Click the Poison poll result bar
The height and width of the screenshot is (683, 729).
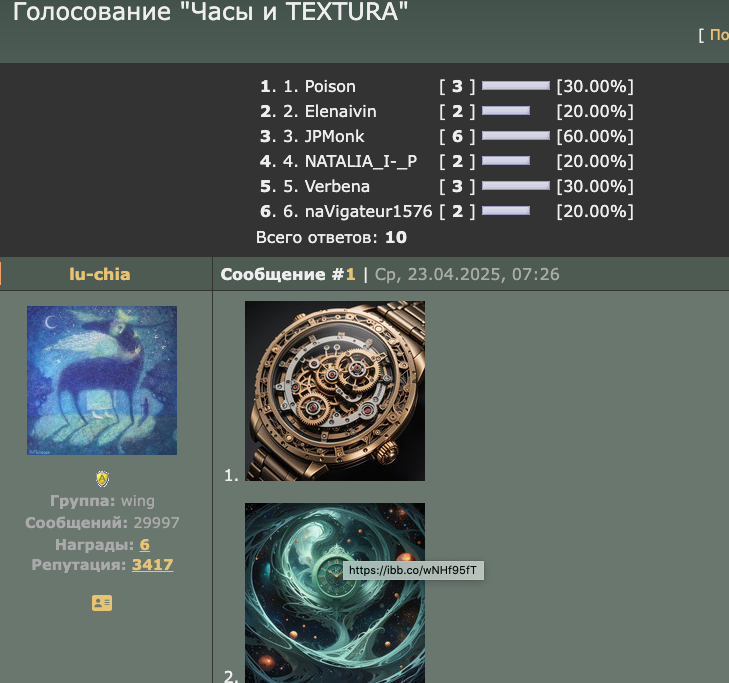pyautogui.click(x=516, y=86)
